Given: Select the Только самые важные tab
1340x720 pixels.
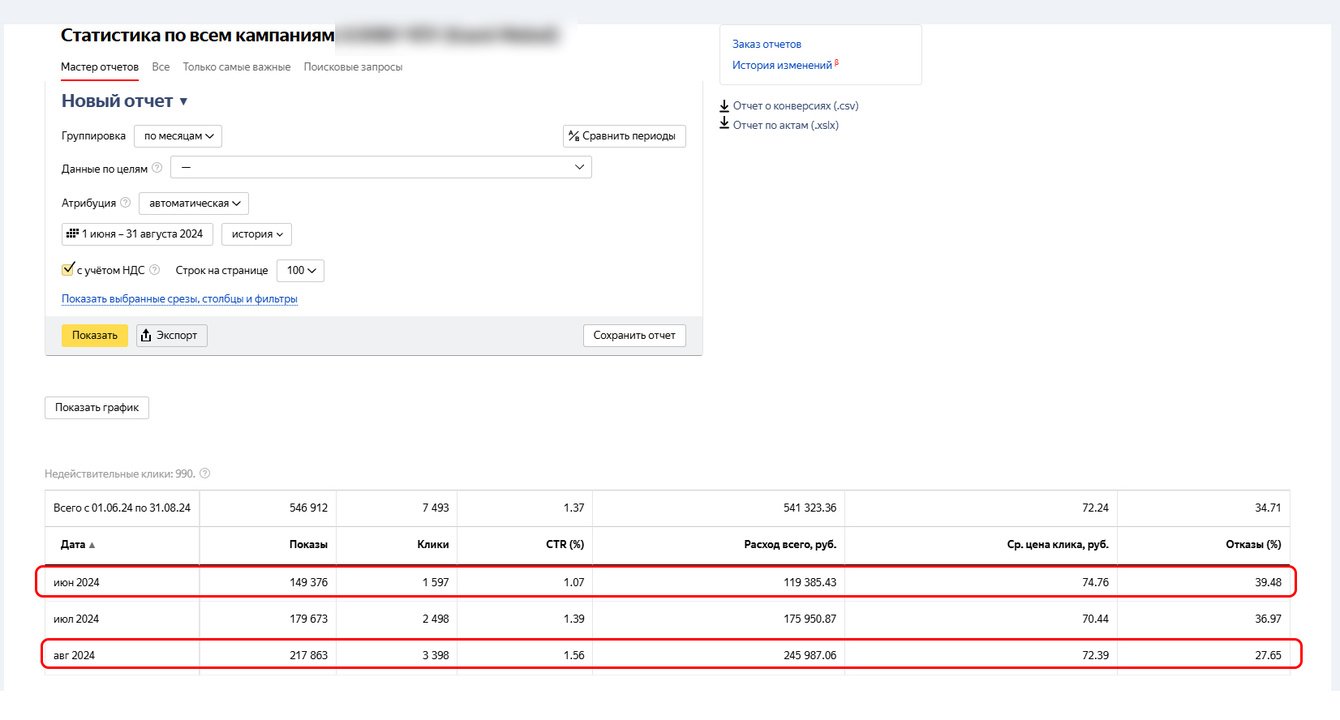Looking at the screenshot, I should 237,67.
